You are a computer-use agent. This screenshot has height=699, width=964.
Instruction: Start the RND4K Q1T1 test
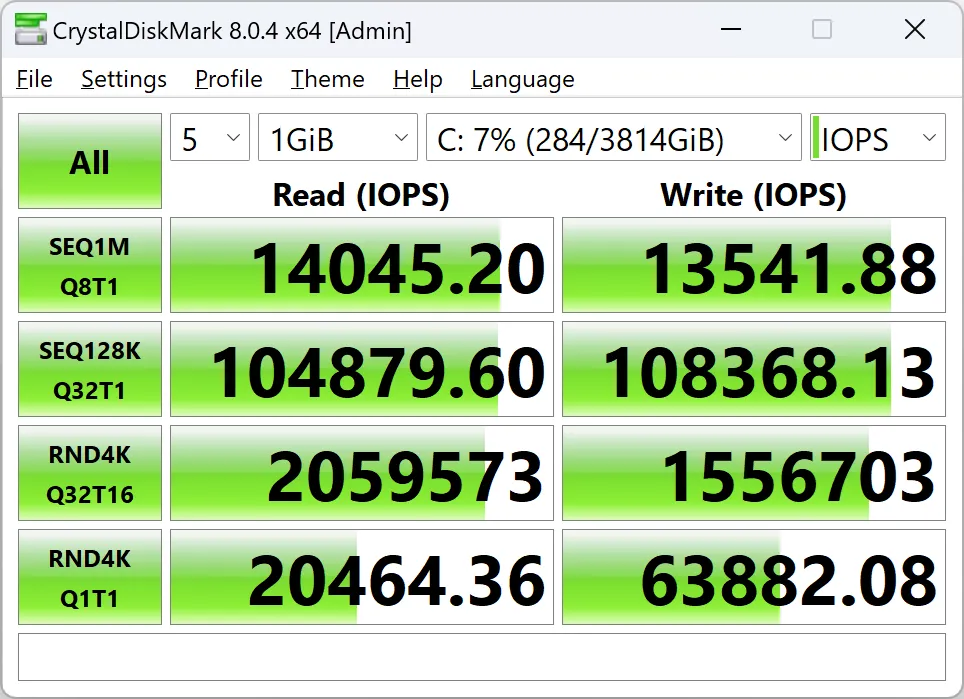(x=90, y=578)
